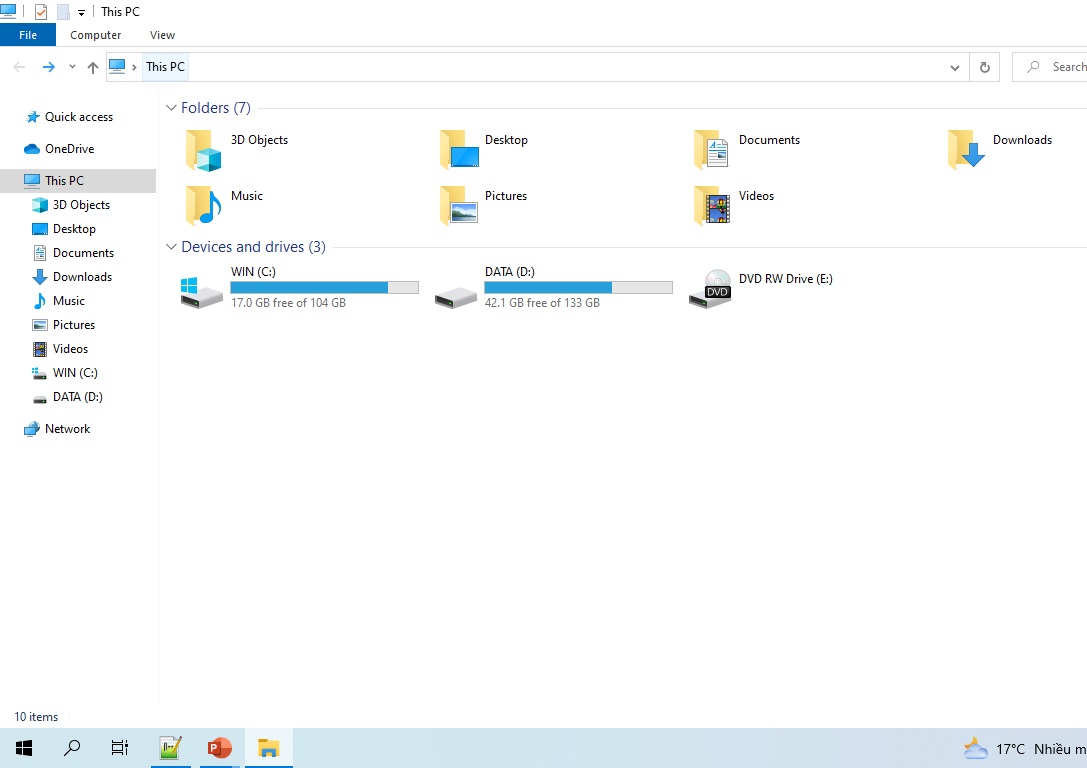Select the Videos folder icon in main pane
The image size is (1087, 768).
(712, 205)
